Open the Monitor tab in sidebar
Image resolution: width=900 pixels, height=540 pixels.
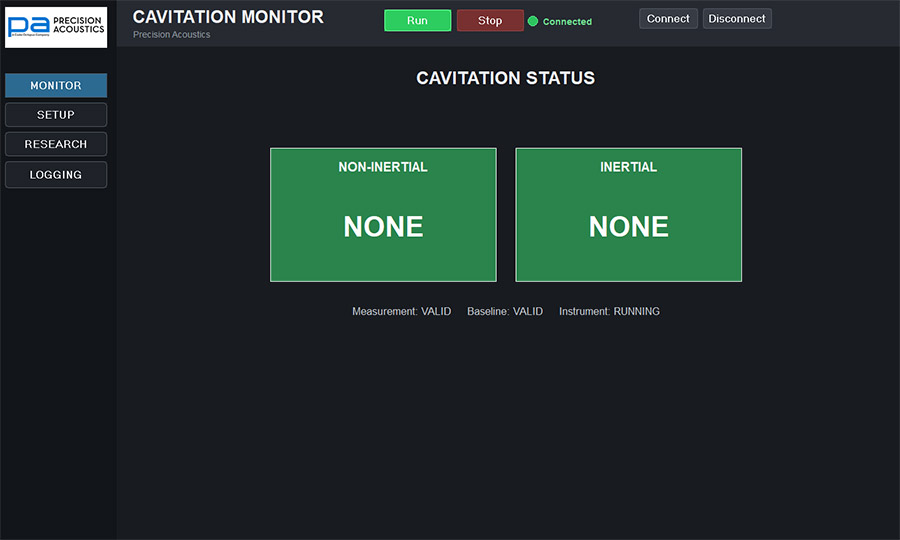(56, 86)
